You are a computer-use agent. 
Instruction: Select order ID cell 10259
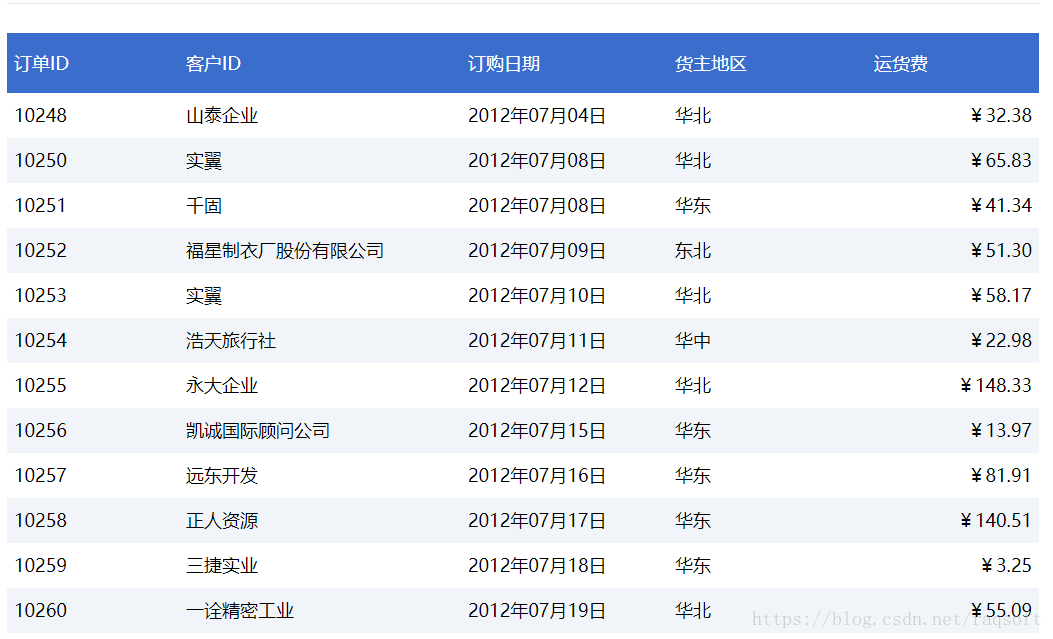click(41, 565)
